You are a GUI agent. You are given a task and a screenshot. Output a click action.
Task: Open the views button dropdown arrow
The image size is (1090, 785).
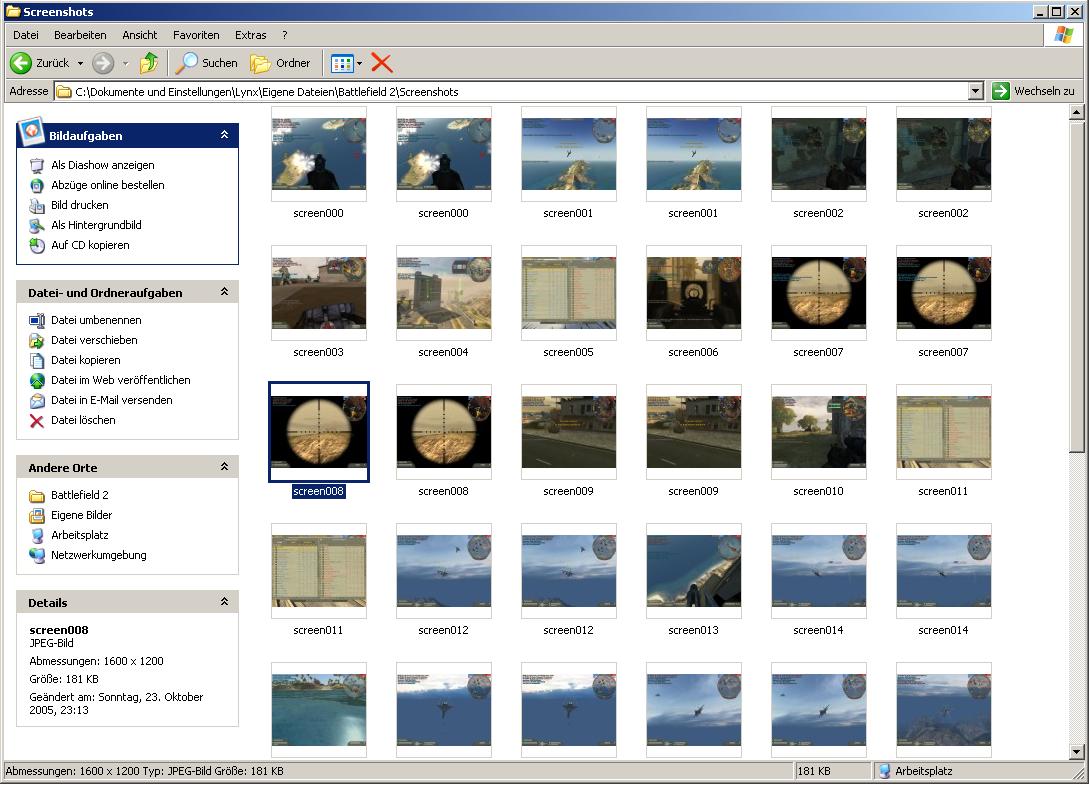pyautogui.click(x=359, y=64)
